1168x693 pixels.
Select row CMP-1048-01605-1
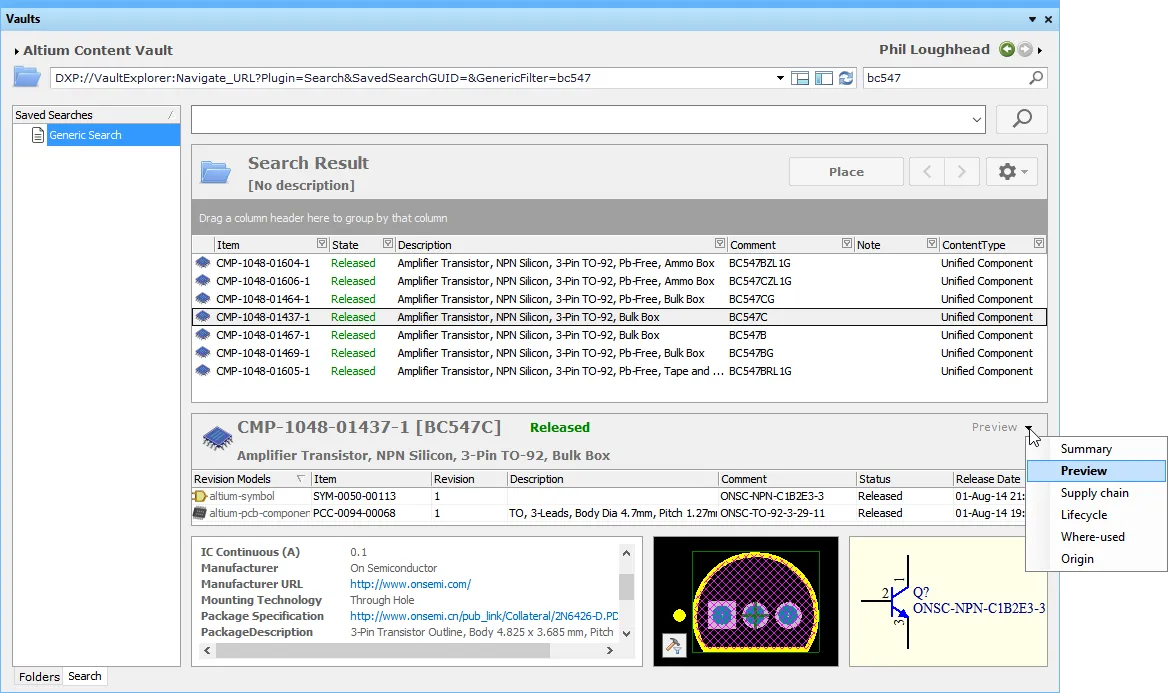pyautogui.click(x=619, y=371)
